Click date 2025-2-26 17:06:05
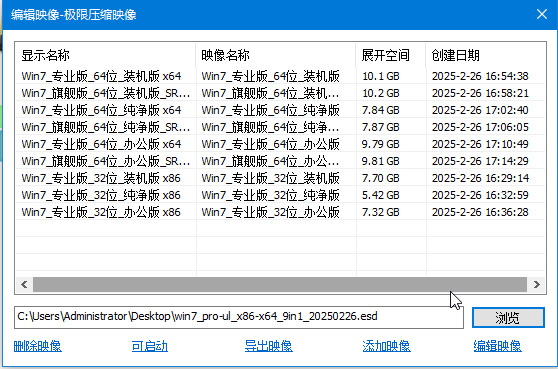 click(x=480, y=127)
